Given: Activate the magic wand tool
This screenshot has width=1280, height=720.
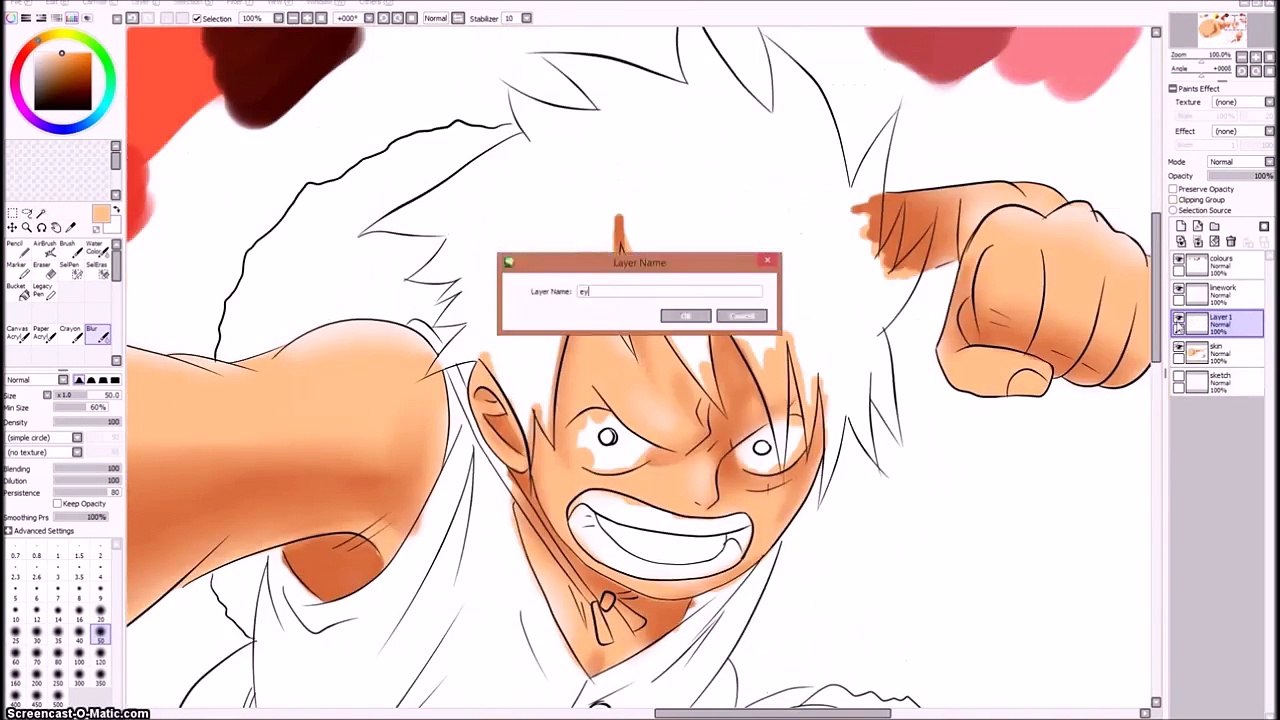Looking at the screenshot, I should pyautogui.click(x=41, y=213).
